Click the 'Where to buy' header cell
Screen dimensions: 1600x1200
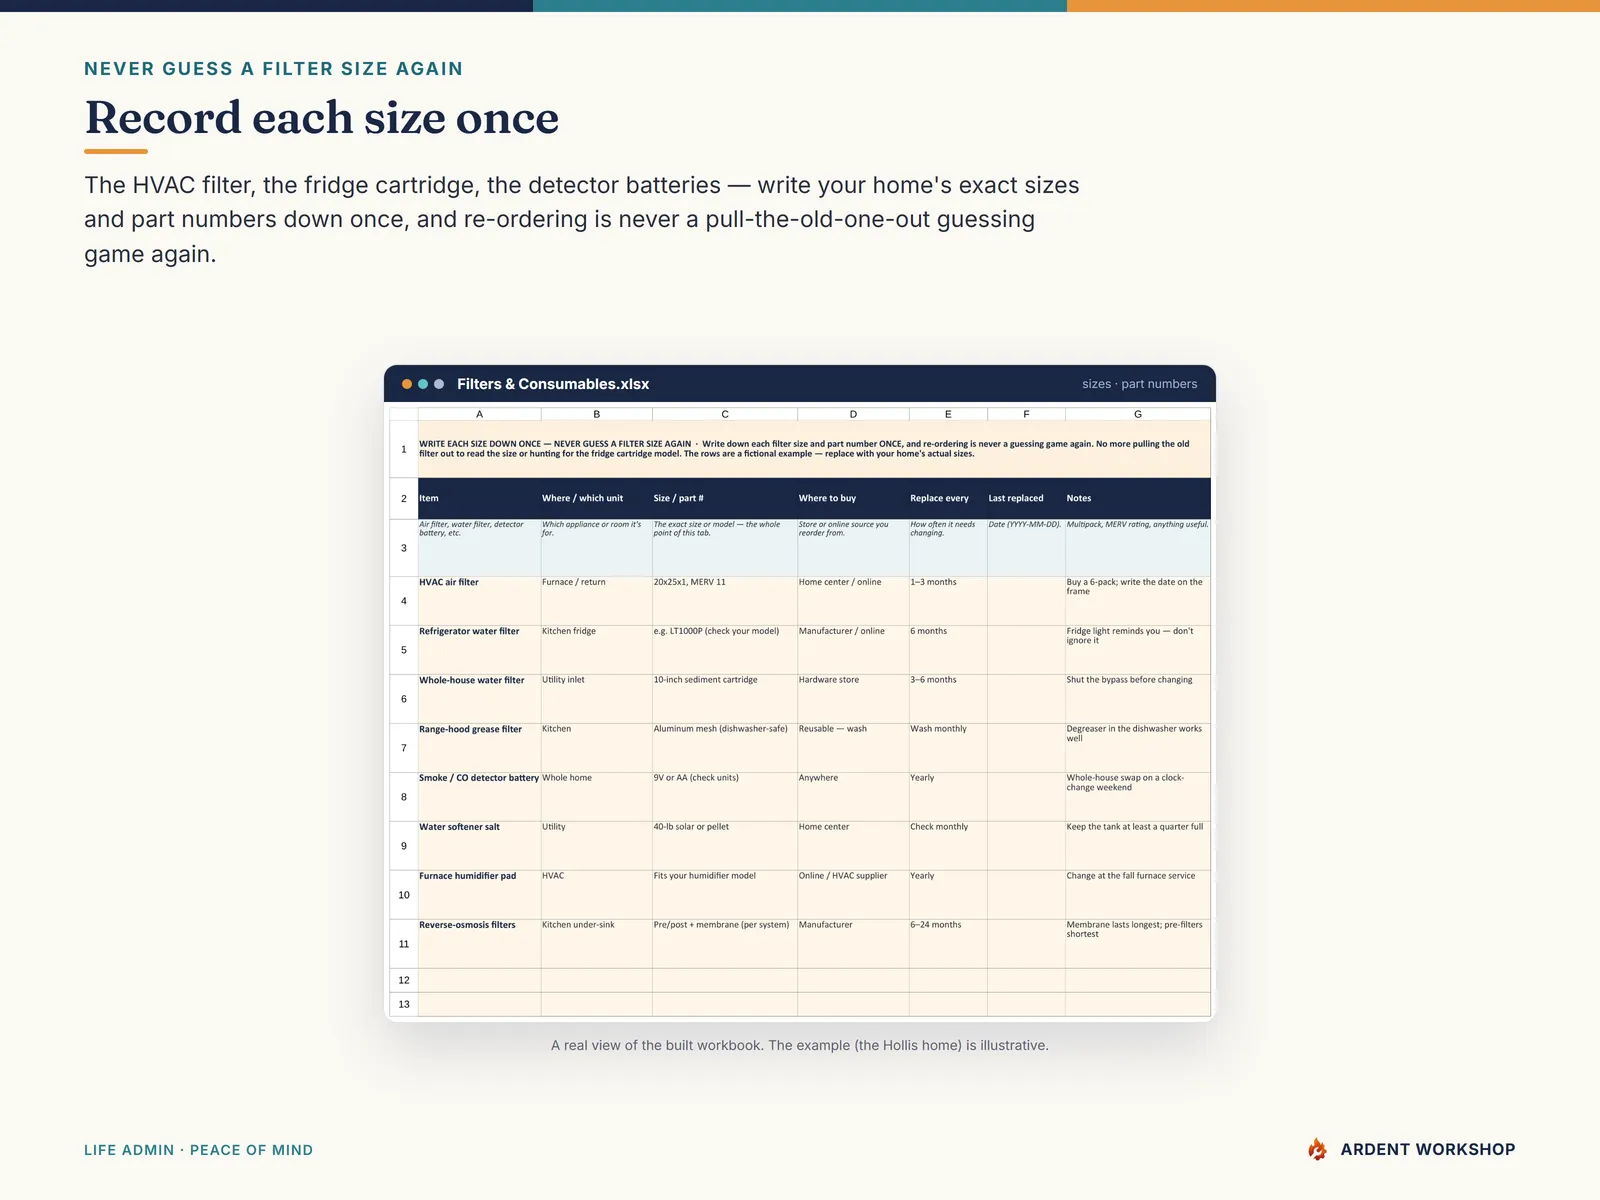tap(853, 498)
